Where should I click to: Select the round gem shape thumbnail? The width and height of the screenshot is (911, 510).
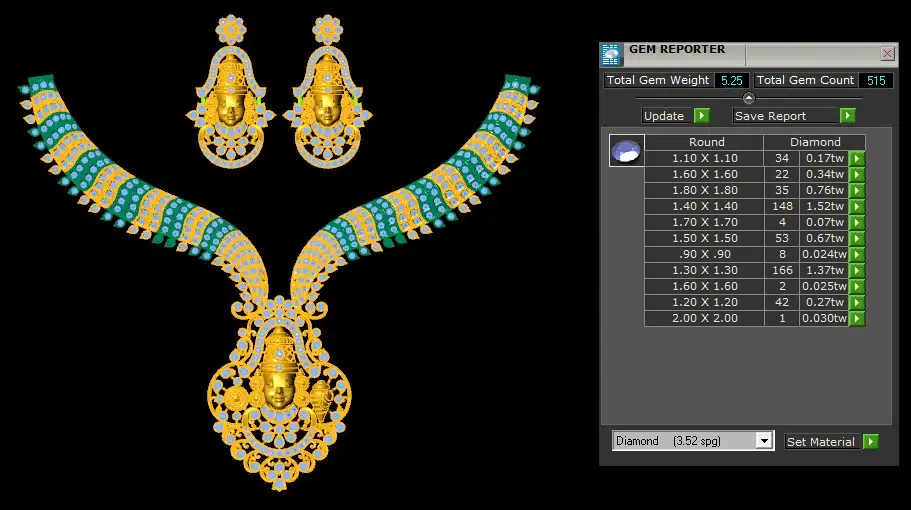(626, 152)
